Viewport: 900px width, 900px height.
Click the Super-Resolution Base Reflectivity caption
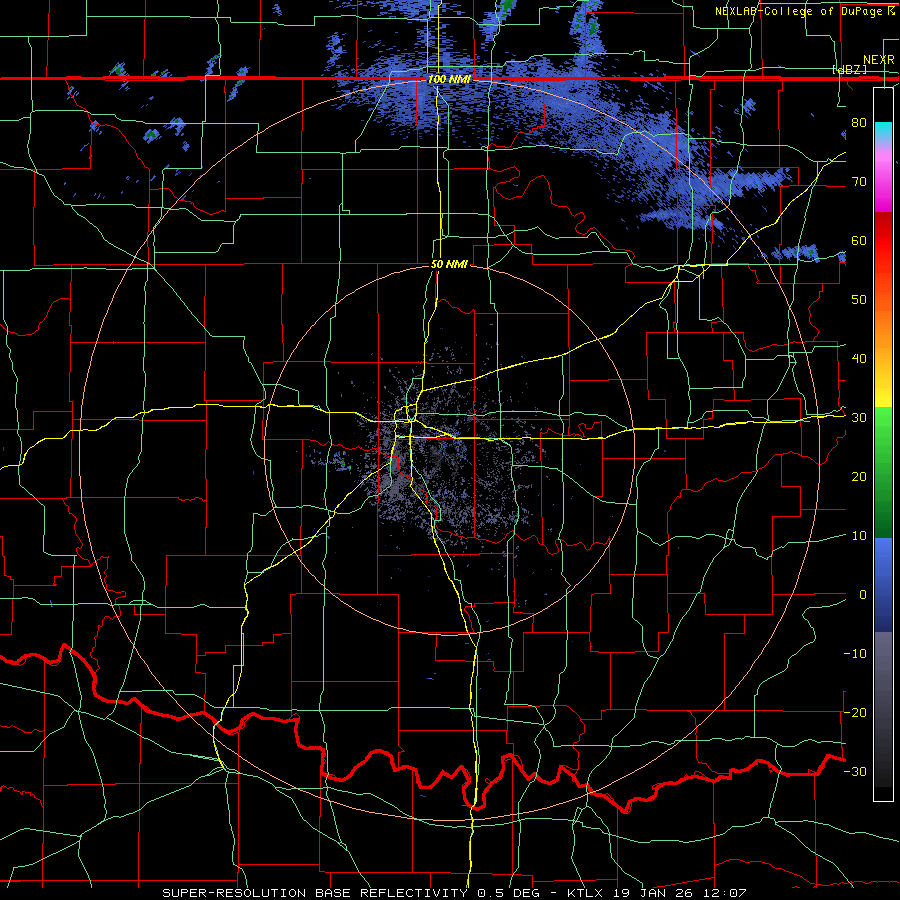point(455,893)
